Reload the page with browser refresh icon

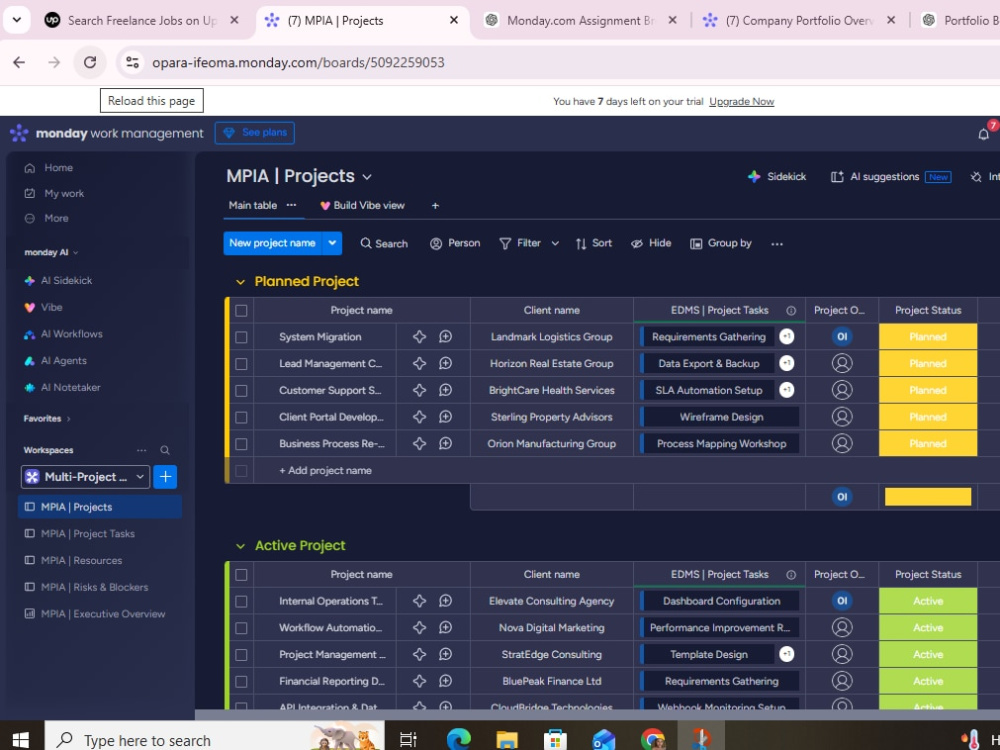coord(90,62)
